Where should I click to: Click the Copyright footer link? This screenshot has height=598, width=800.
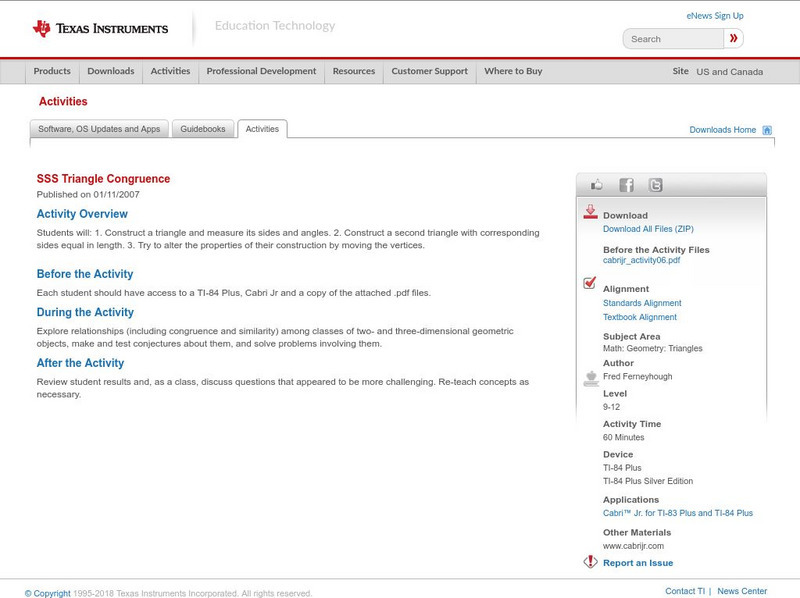pos(47,593)
